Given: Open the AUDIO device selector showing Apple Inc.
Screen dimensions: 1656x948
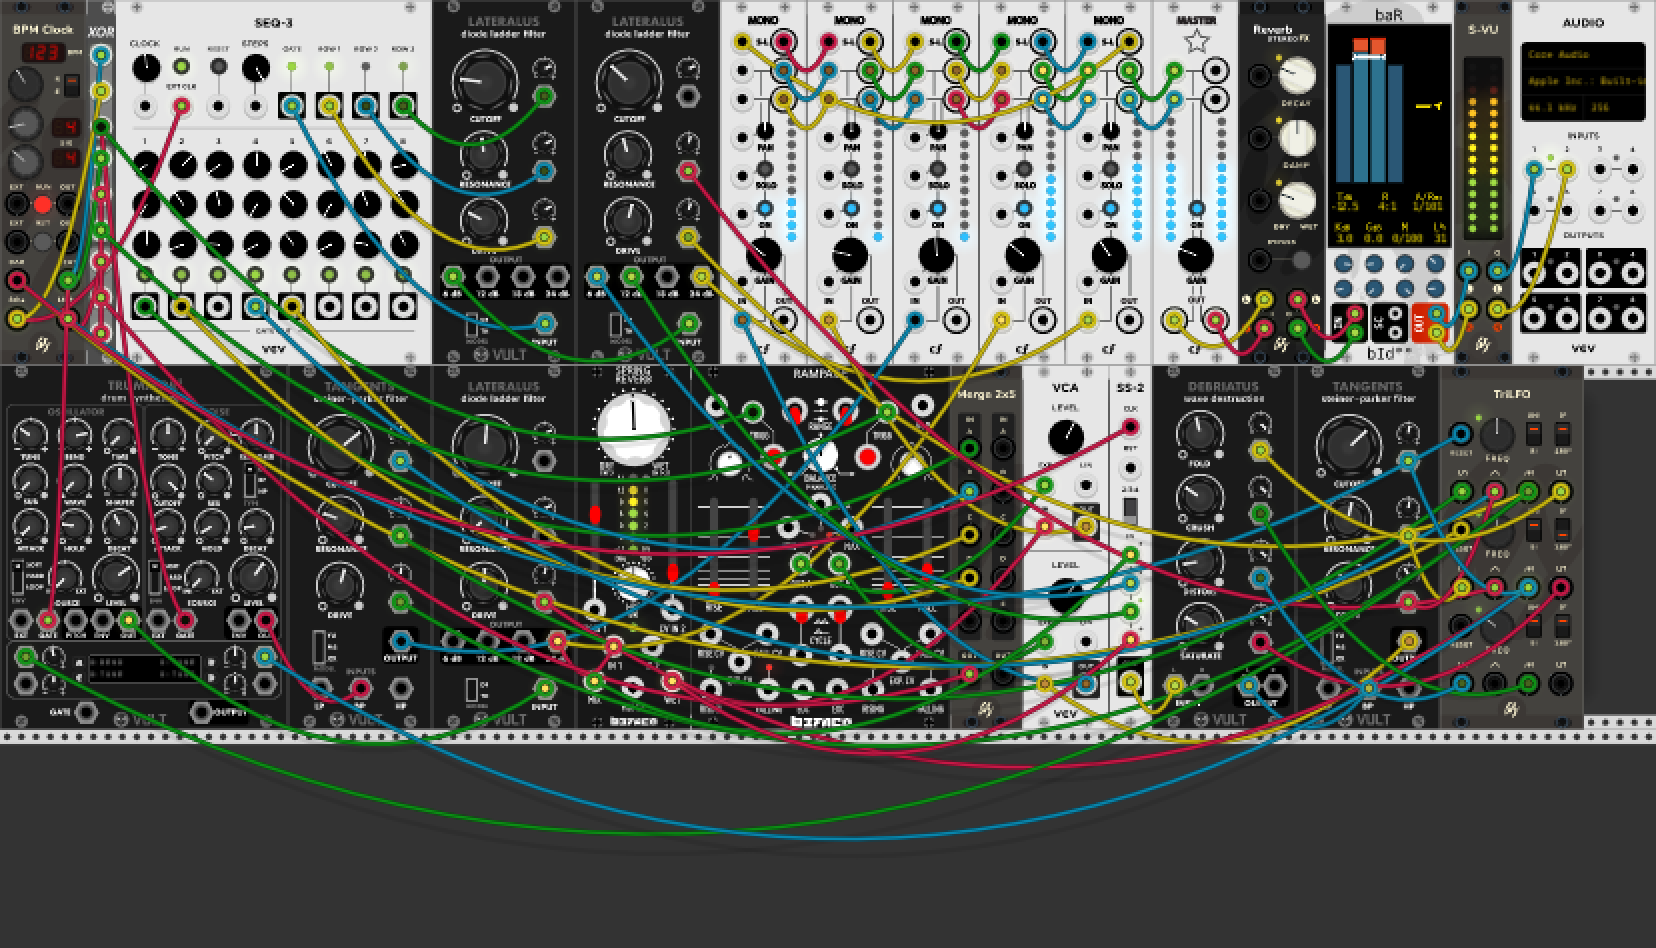Looking at the screenshot, I should (1584, 81).
